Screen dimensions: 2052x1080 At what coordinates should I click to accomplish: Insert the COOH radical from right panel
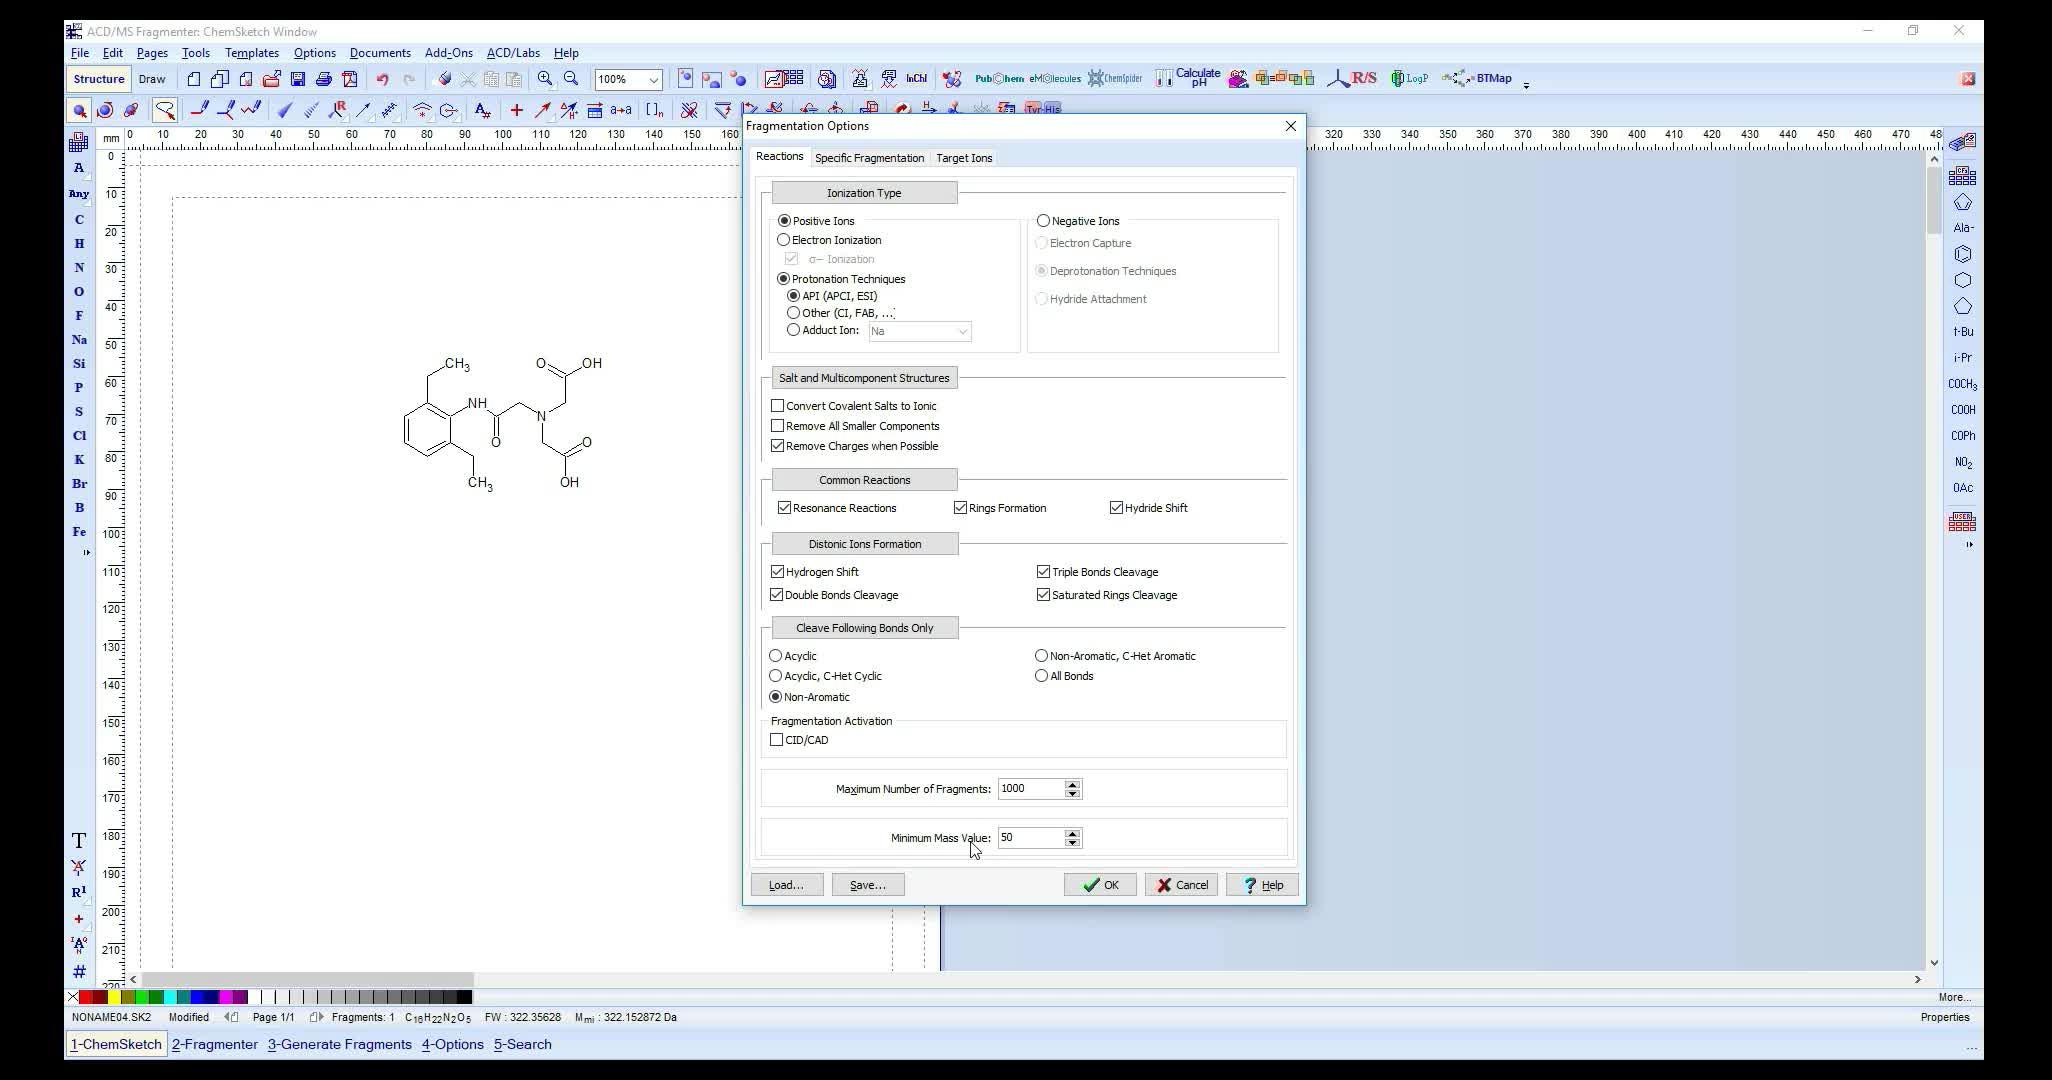click(1962, 410)
